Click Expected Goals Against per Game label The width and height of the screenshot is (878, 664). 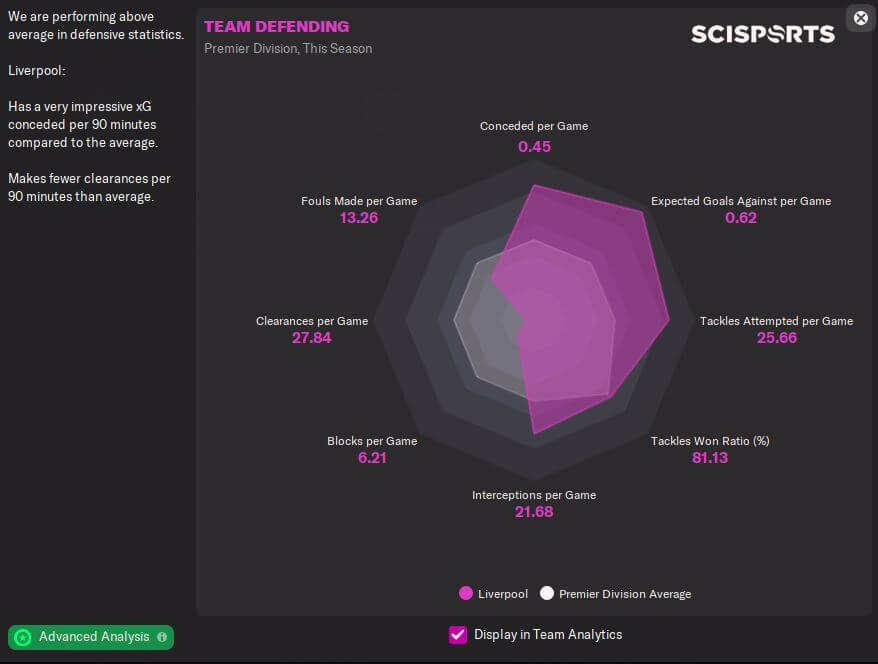click(741, 201)
